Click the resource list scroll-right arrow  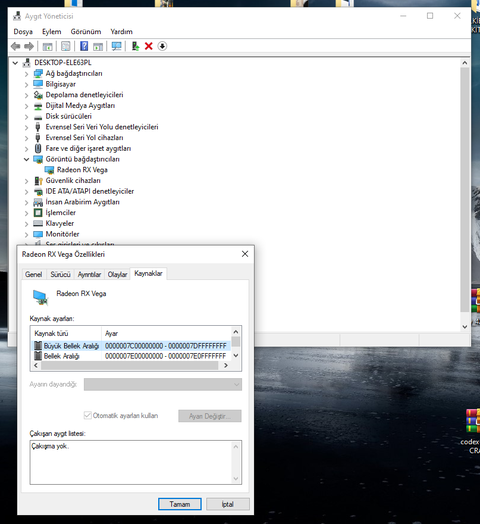point(226,366)
